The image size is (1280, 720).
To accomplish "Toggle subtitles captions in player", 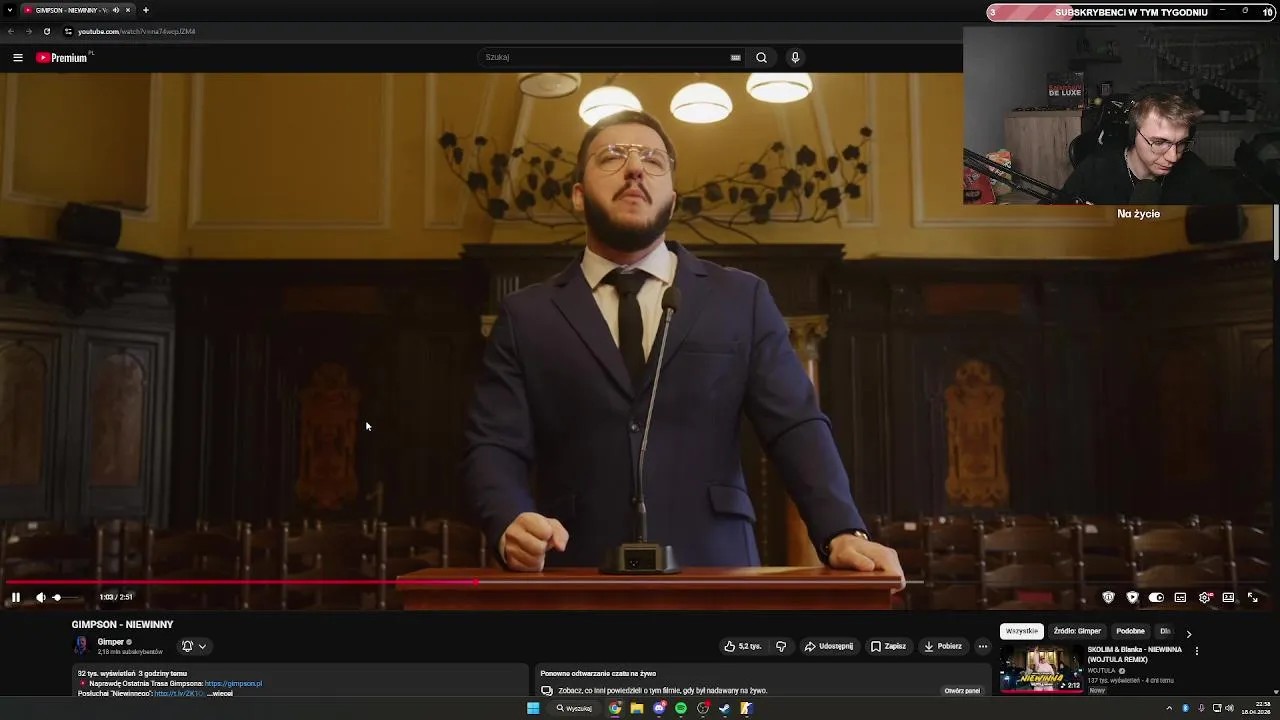I will tap(1180, 597).
